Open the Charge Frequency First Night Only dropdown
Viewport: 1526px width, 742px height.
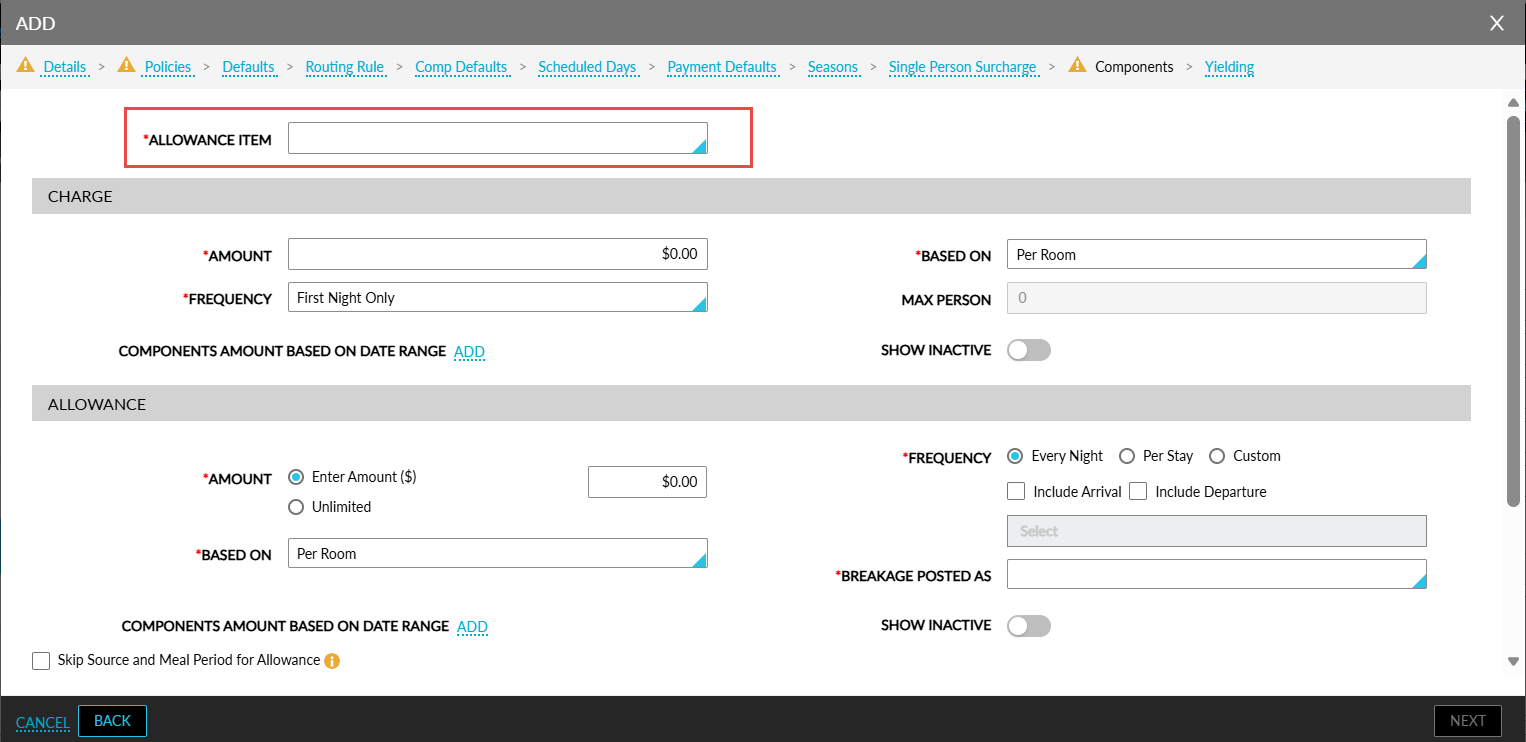pos(497,298)
